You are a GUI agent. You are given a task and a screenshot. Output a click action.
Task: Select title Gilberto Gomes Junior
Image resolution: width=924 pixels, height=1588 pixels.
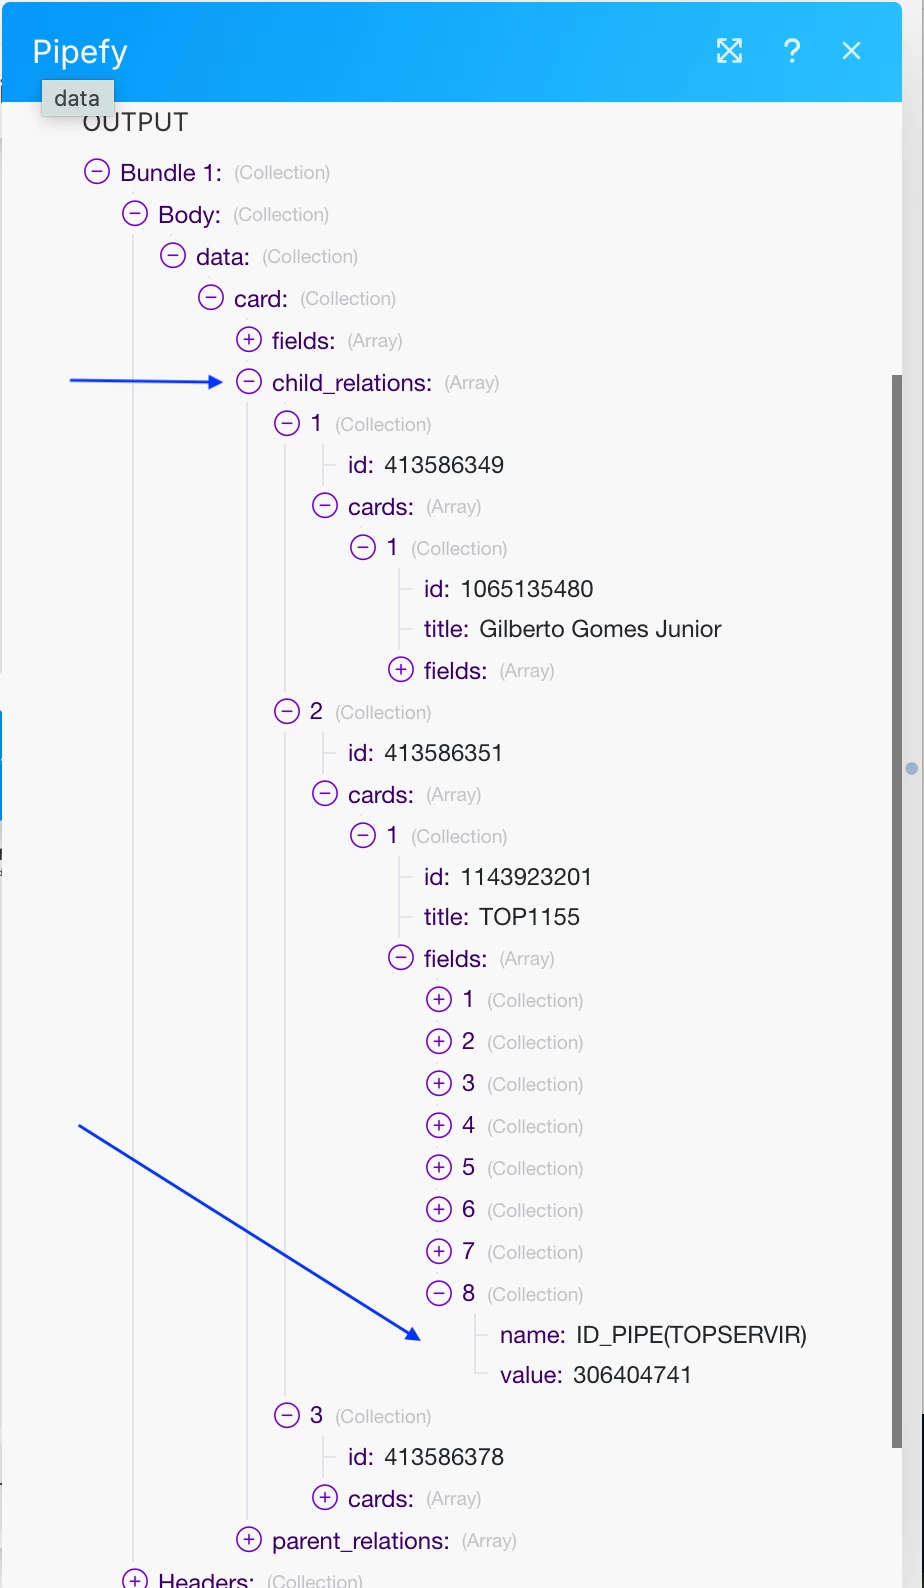pyautogui.click(x=600, y=629)
